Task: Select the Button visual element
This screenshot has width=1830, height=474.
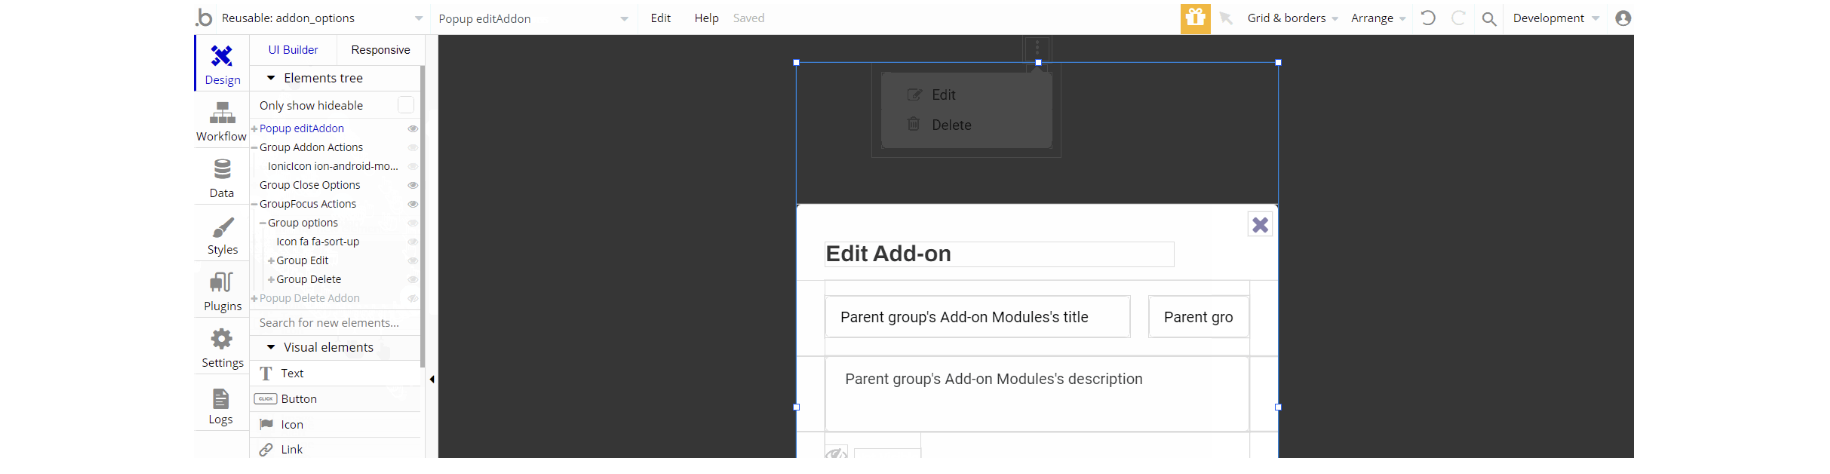Action: [299, 399]
